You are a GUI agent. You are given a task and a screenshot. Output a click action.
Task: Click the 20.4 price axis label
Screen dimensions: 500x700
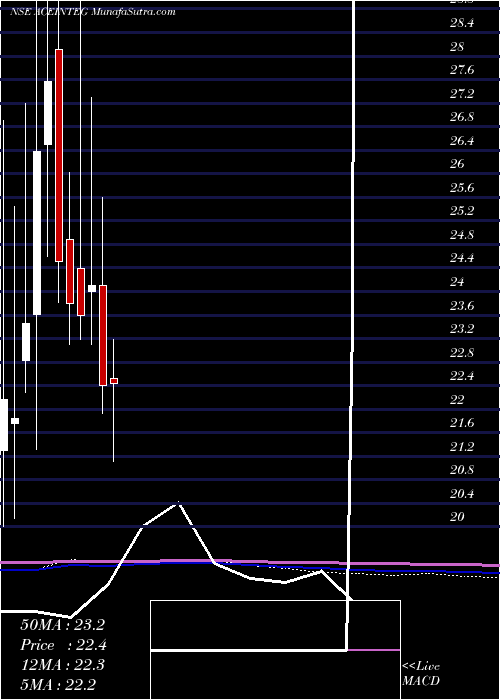462,493
